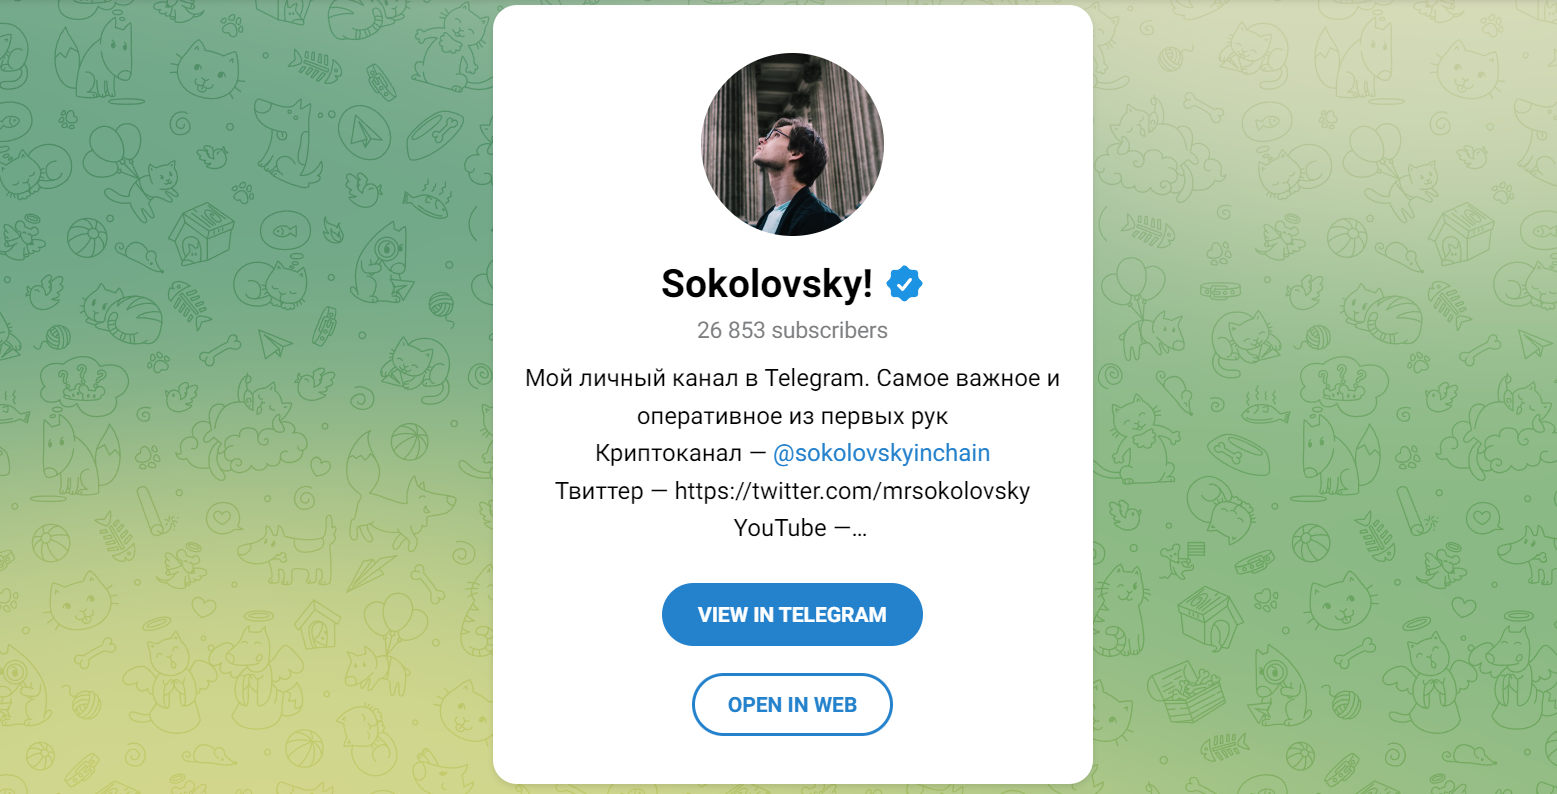Click the circled paper plane doodle
The image size is (1557, 794).
point(363,133)
